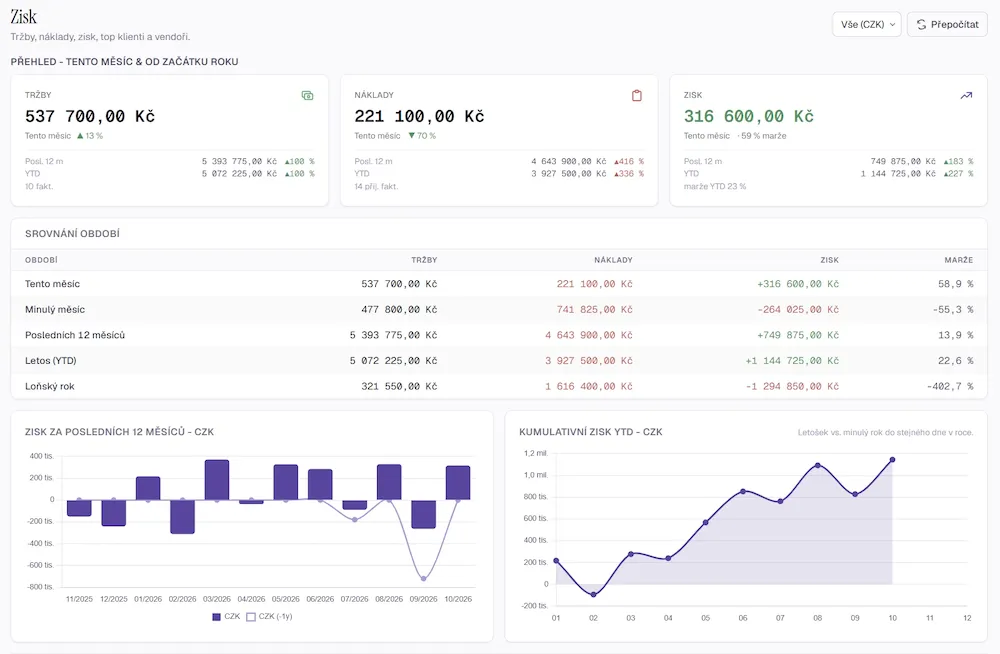The image size is (1000, 654).
Task: Click the 03/2026 bar in the profit chart
Action: point(217,480)
